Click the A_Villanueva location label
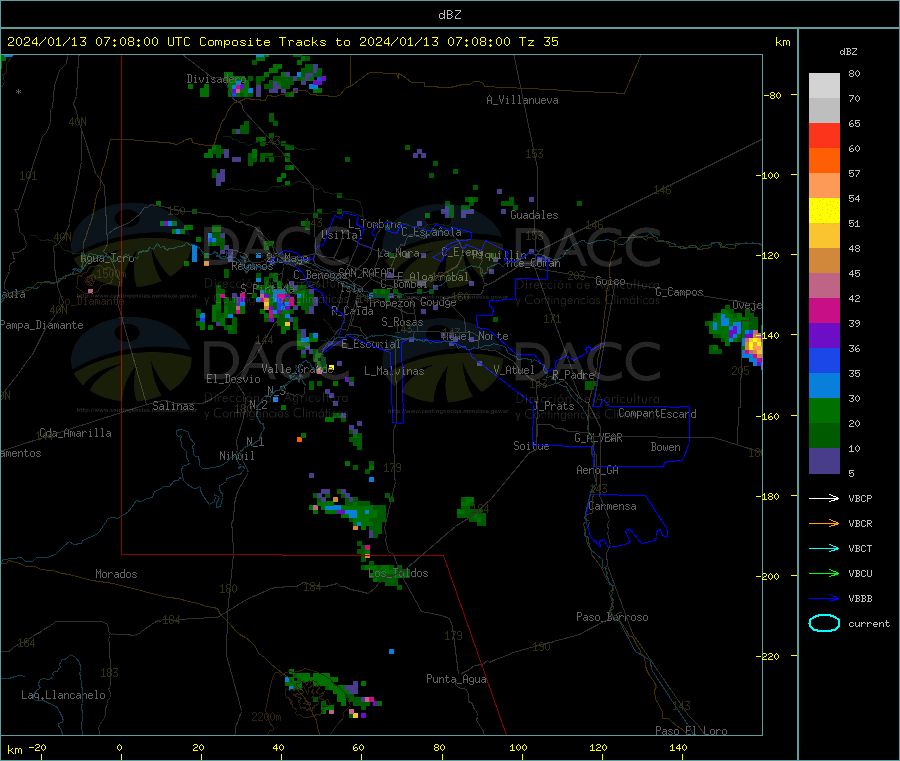 pos(522,100)
